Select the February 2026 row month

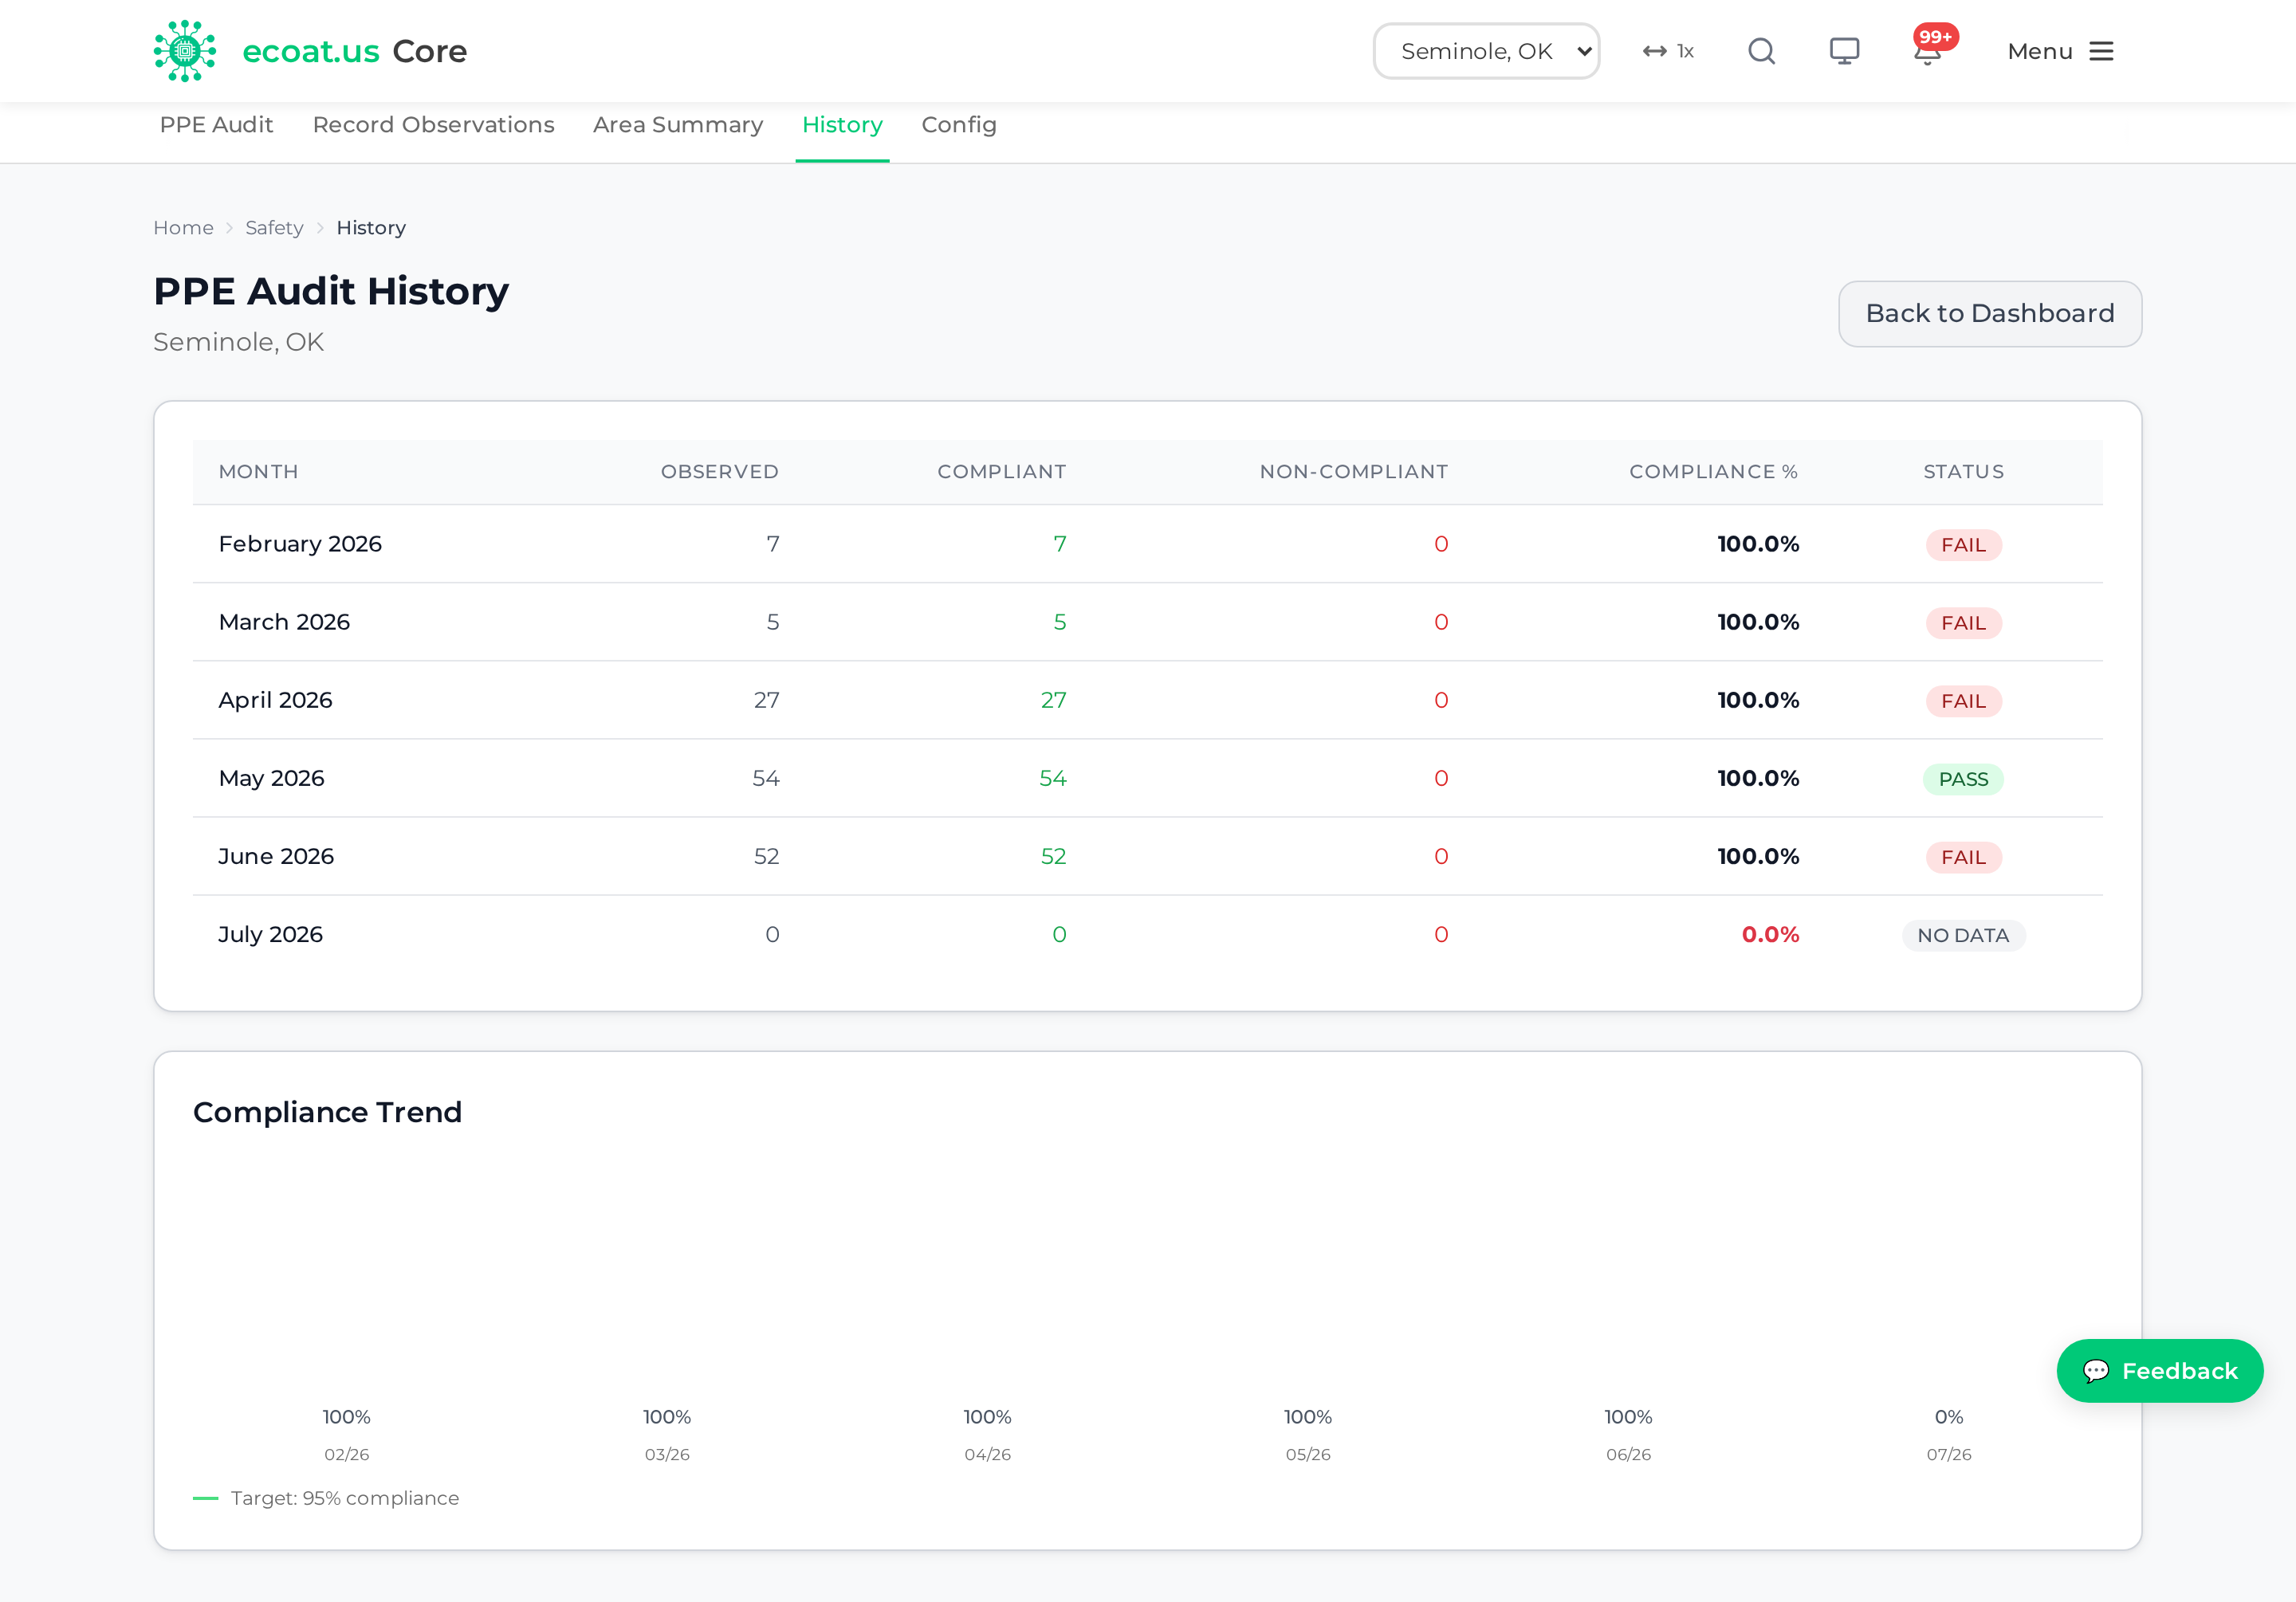pos(300,544)
